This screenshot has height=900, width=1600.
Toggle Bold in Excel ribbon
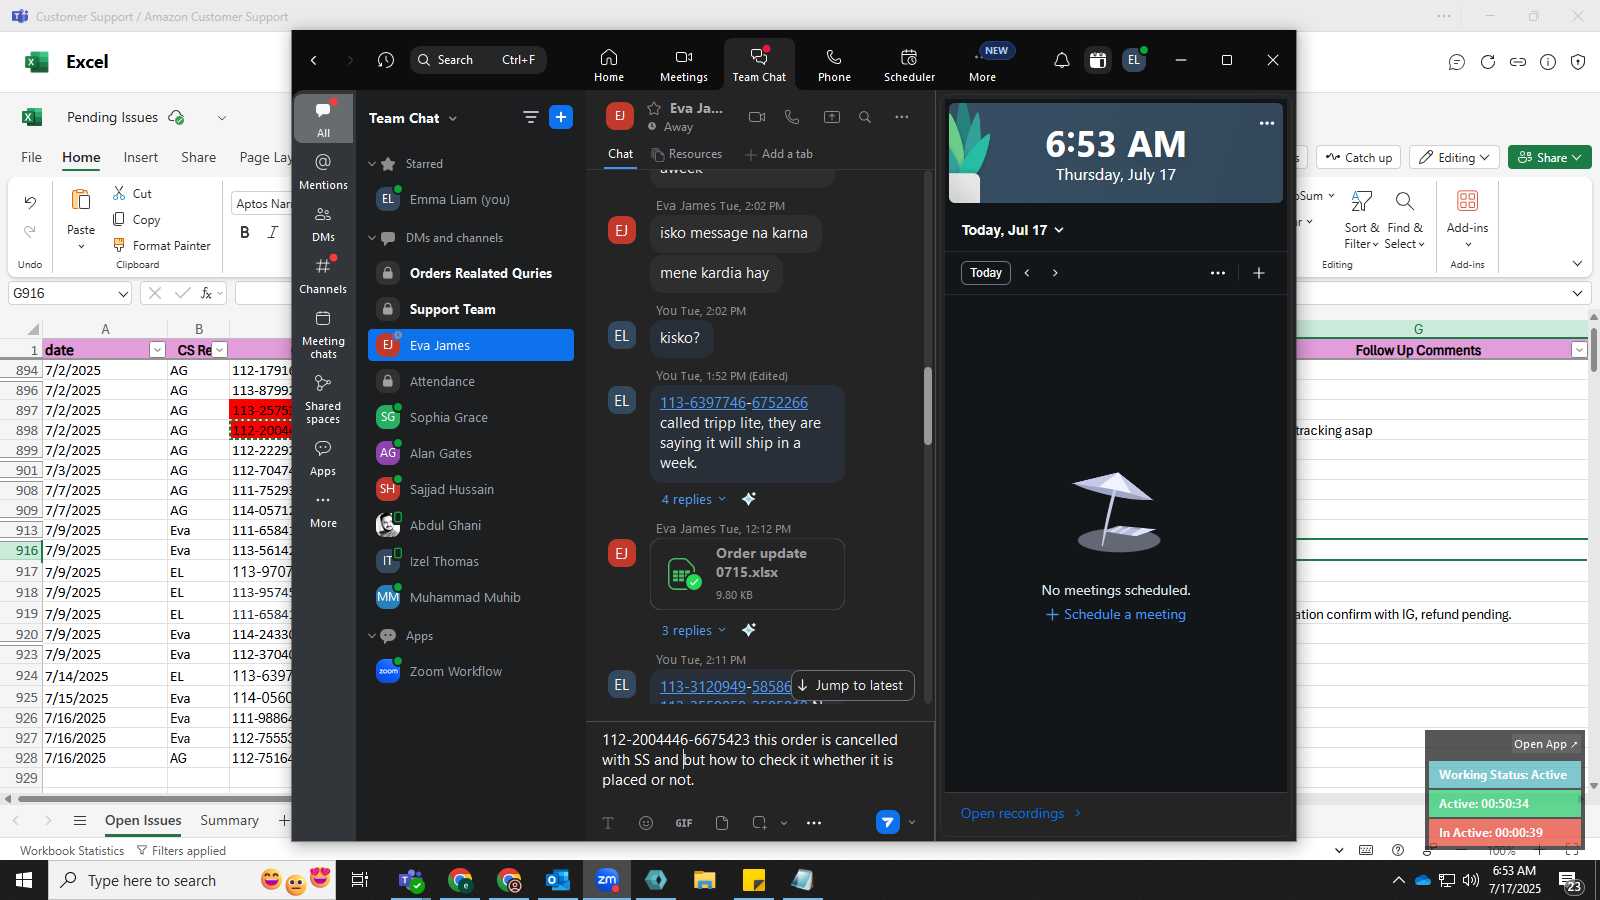(x=245, y=232)
